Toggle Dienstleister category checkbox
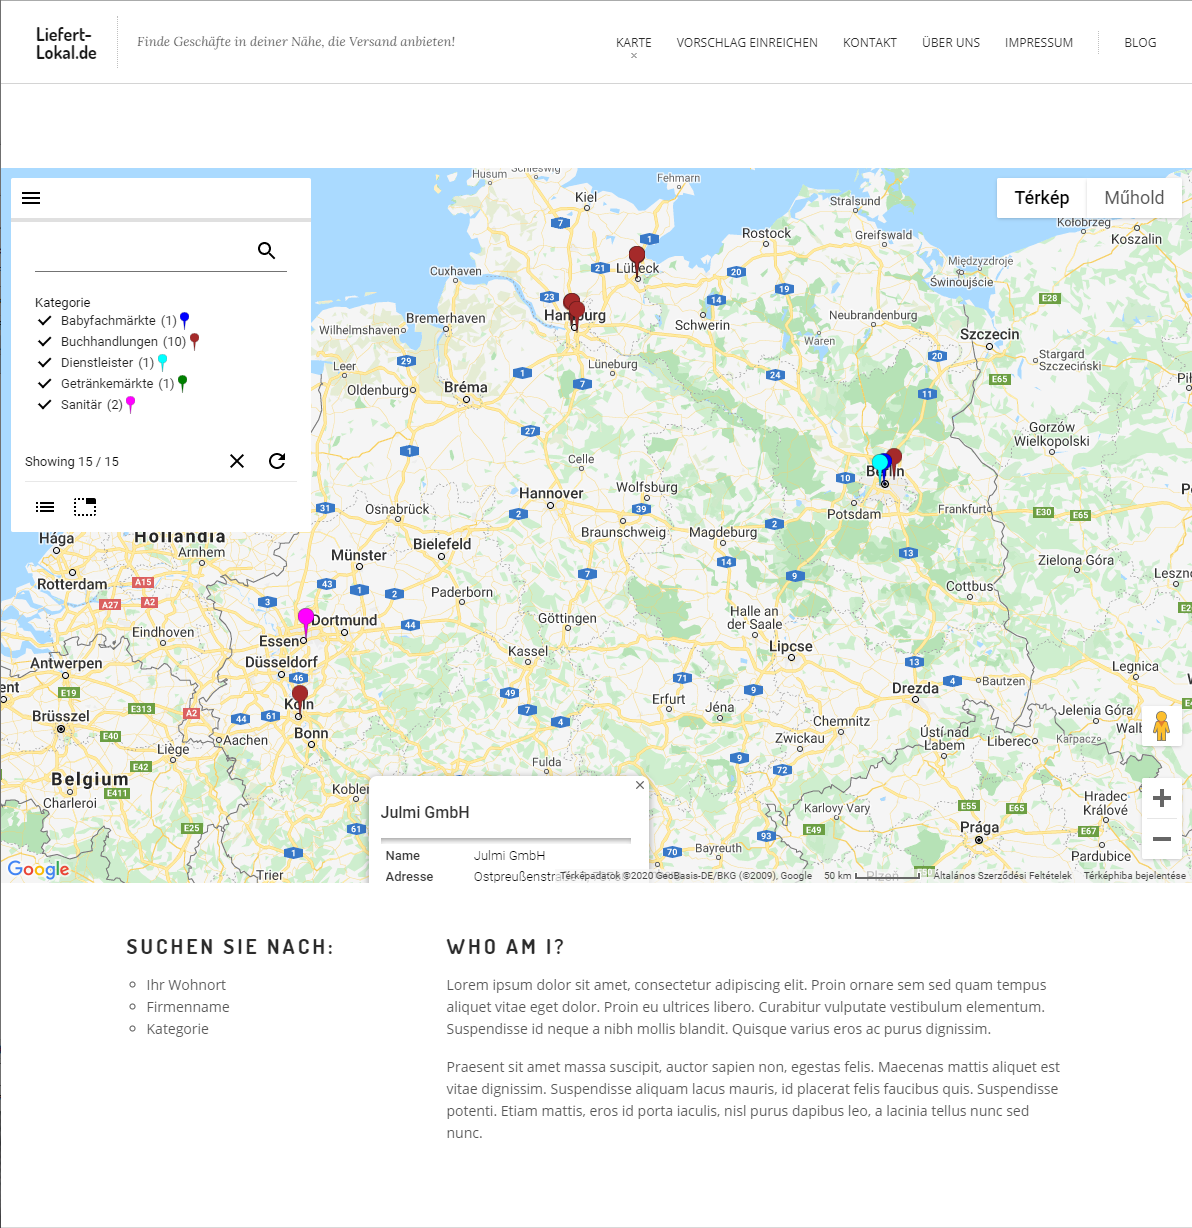The width and height of the screenshot is (1192, 1228). (x=44, y=362)
